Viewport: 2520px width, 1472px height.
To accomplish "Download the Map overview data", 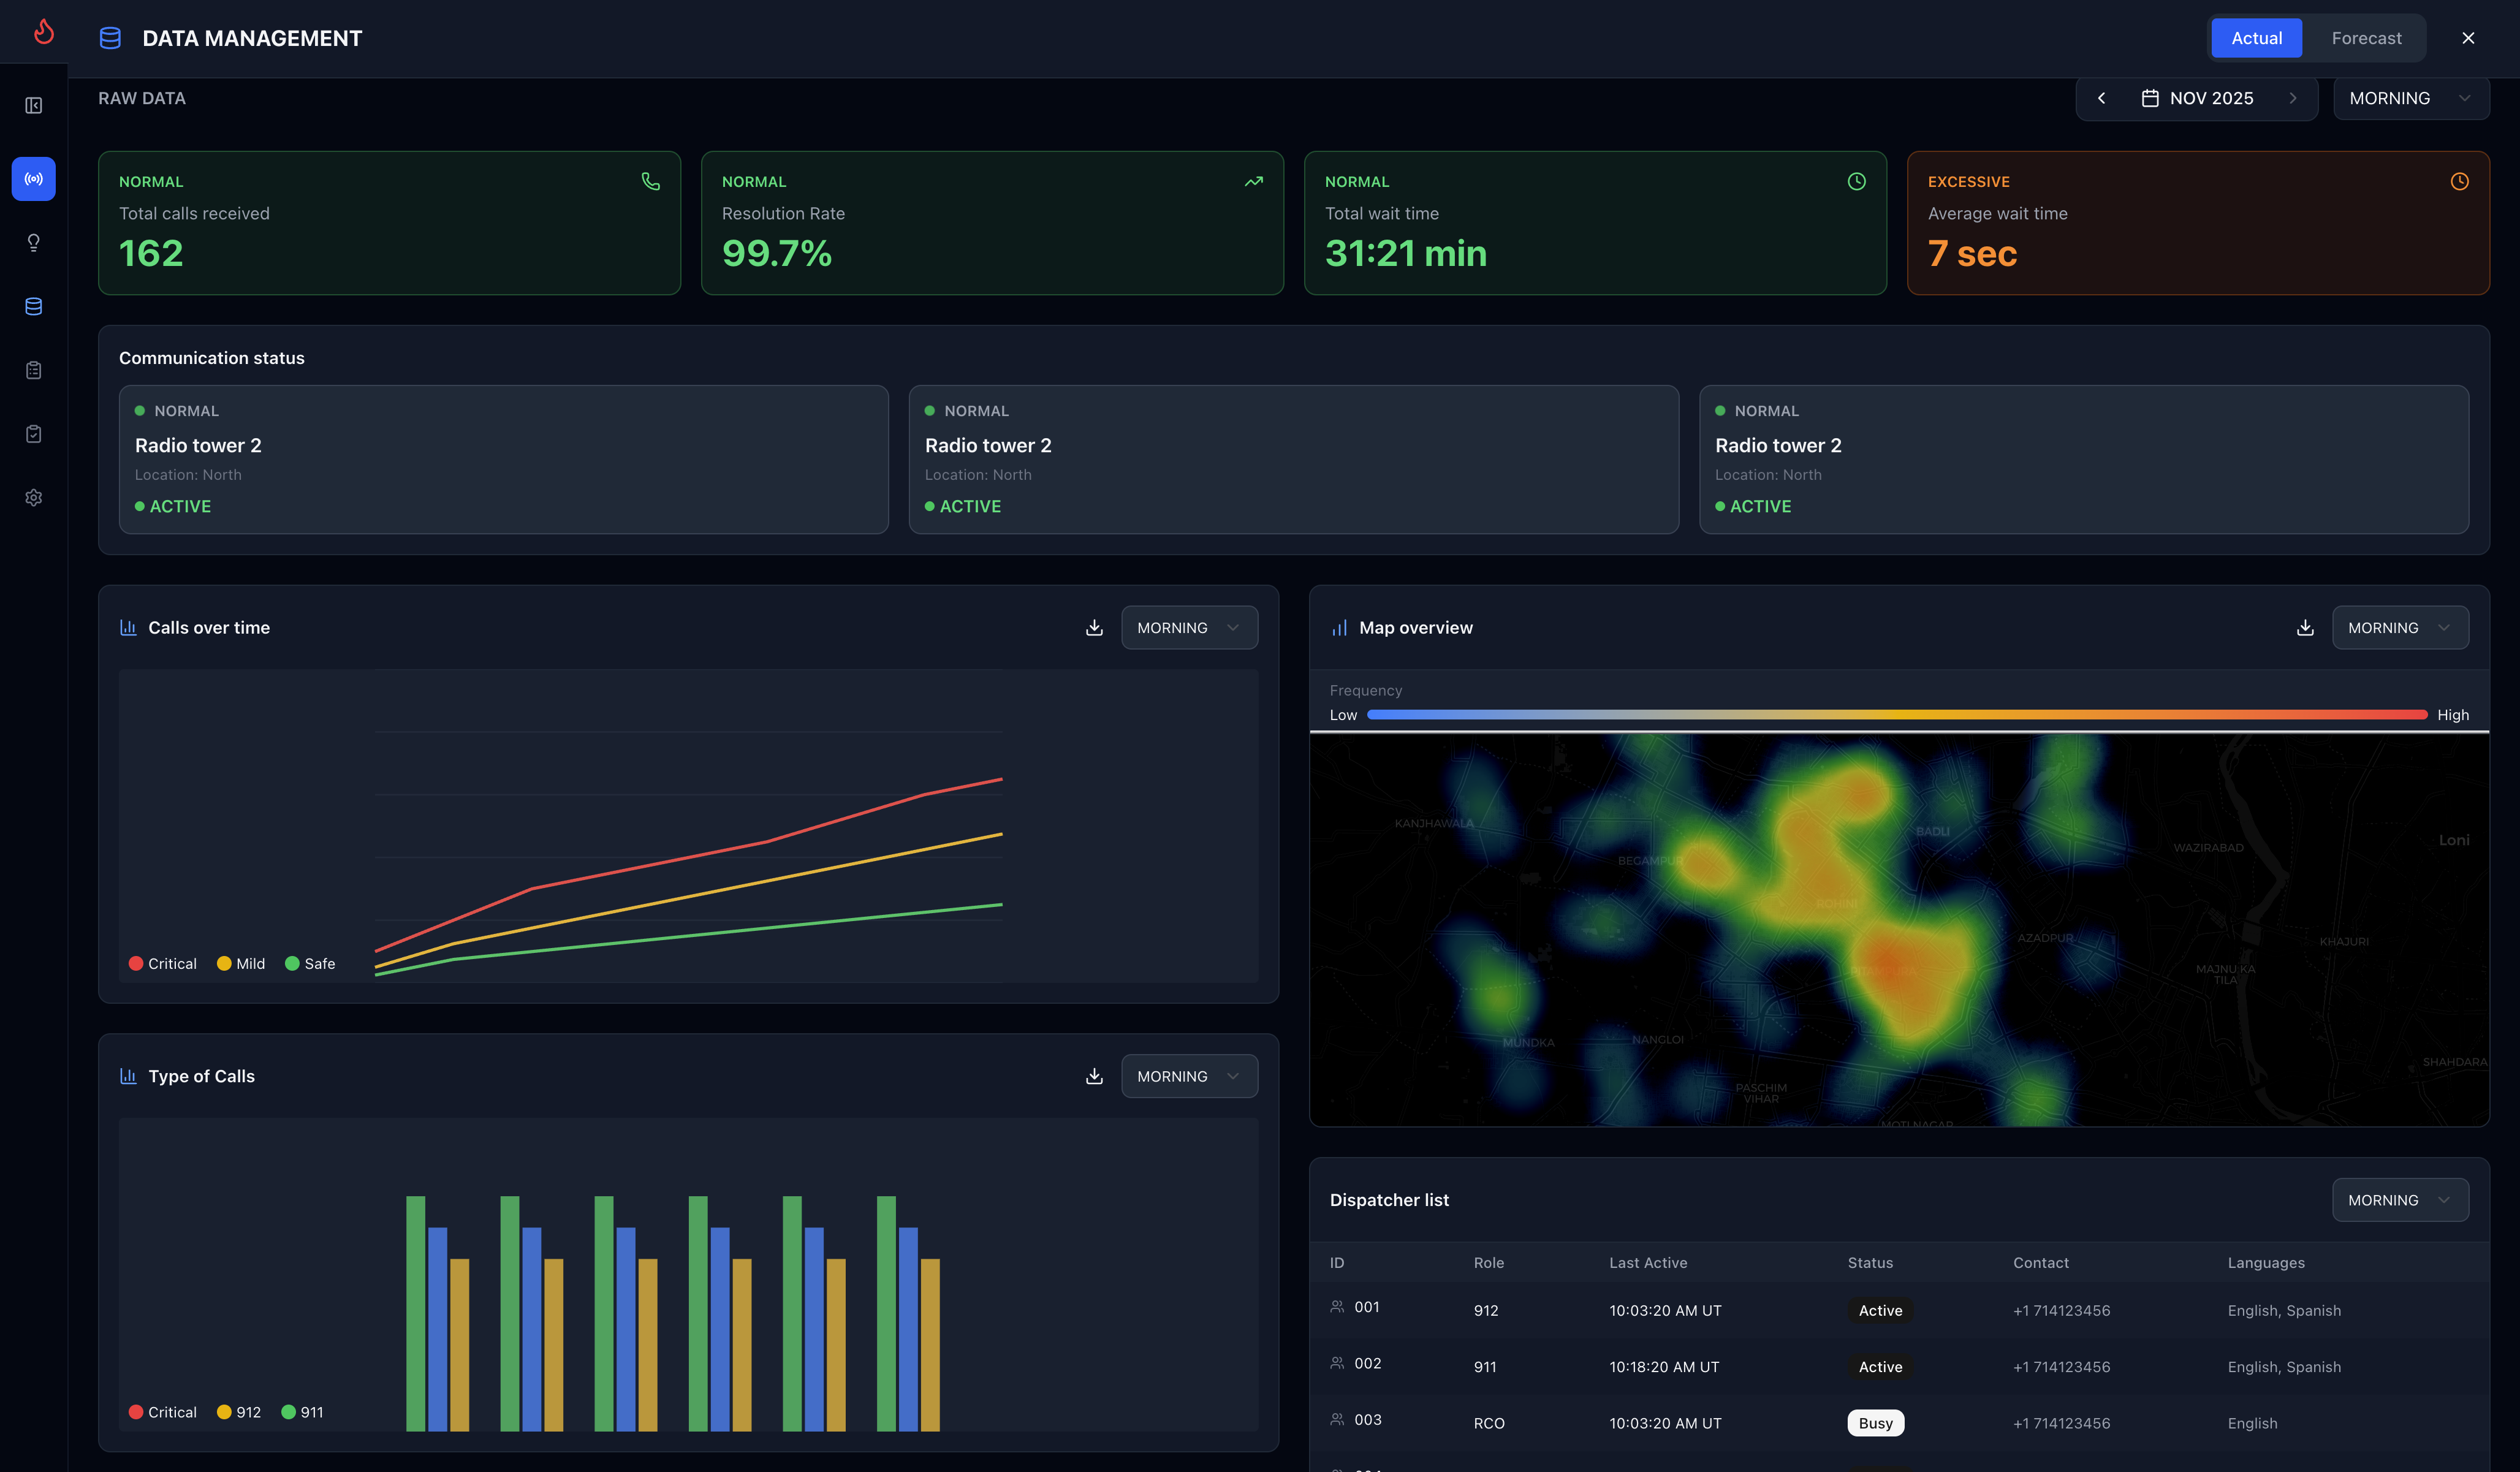I will (x=2305, y=628).
